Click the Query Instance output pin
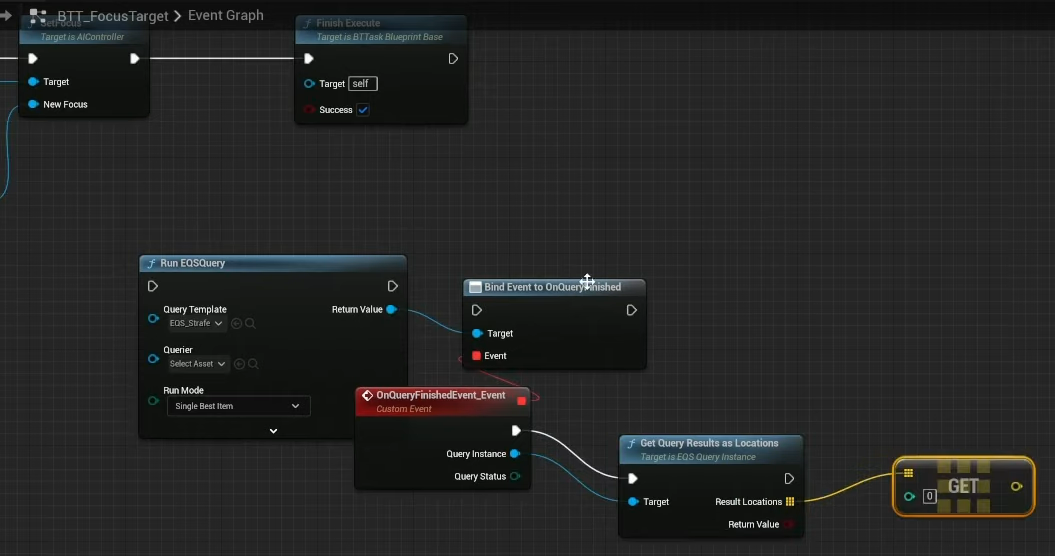The width and height of the screenshot is (1055, 556). click(x=515, y=454)
